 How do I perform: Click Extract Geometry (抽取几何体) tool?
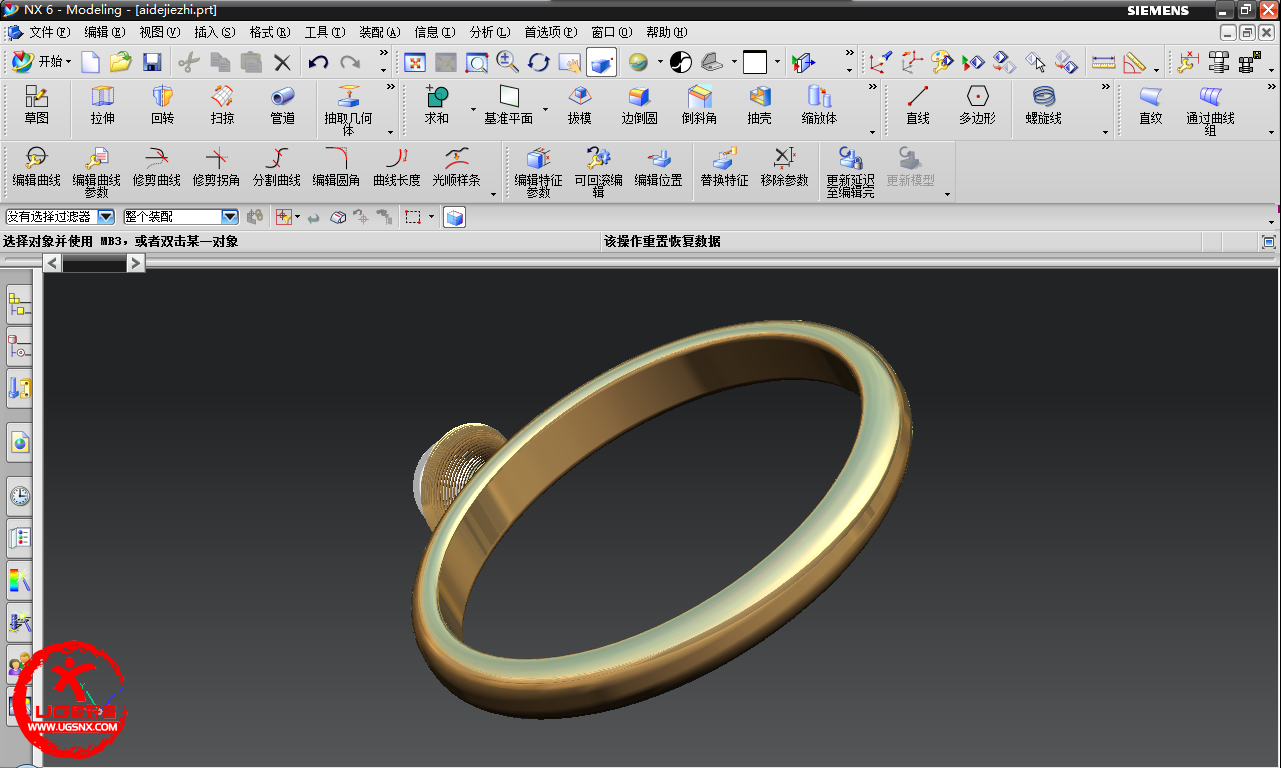pos(348,110)
